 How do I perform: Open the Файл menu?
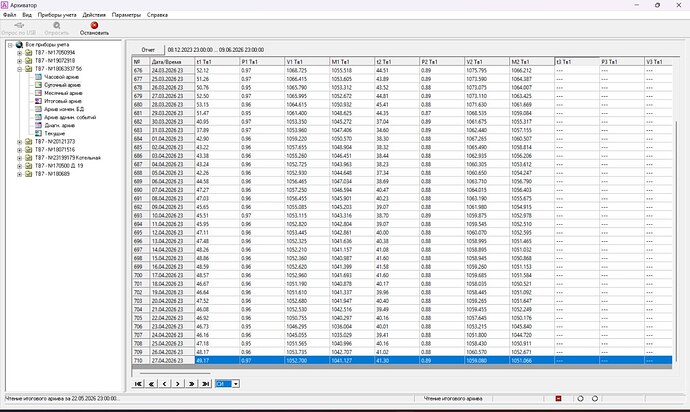9,15
